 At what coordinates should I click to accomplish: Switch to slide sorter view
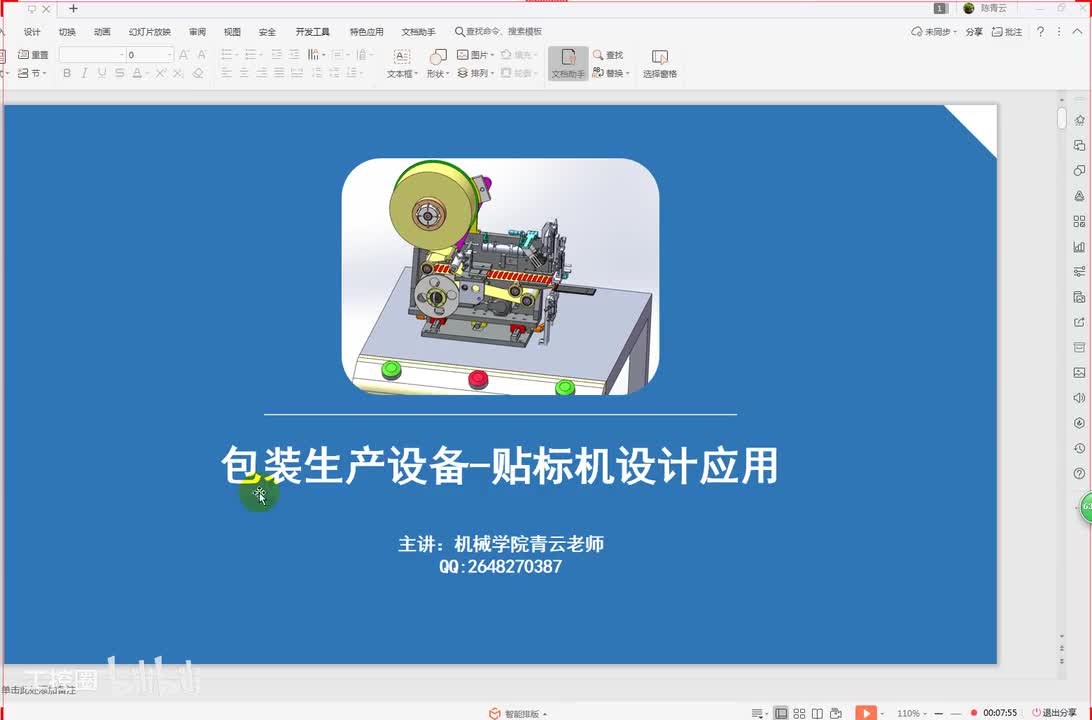[800, 714]
